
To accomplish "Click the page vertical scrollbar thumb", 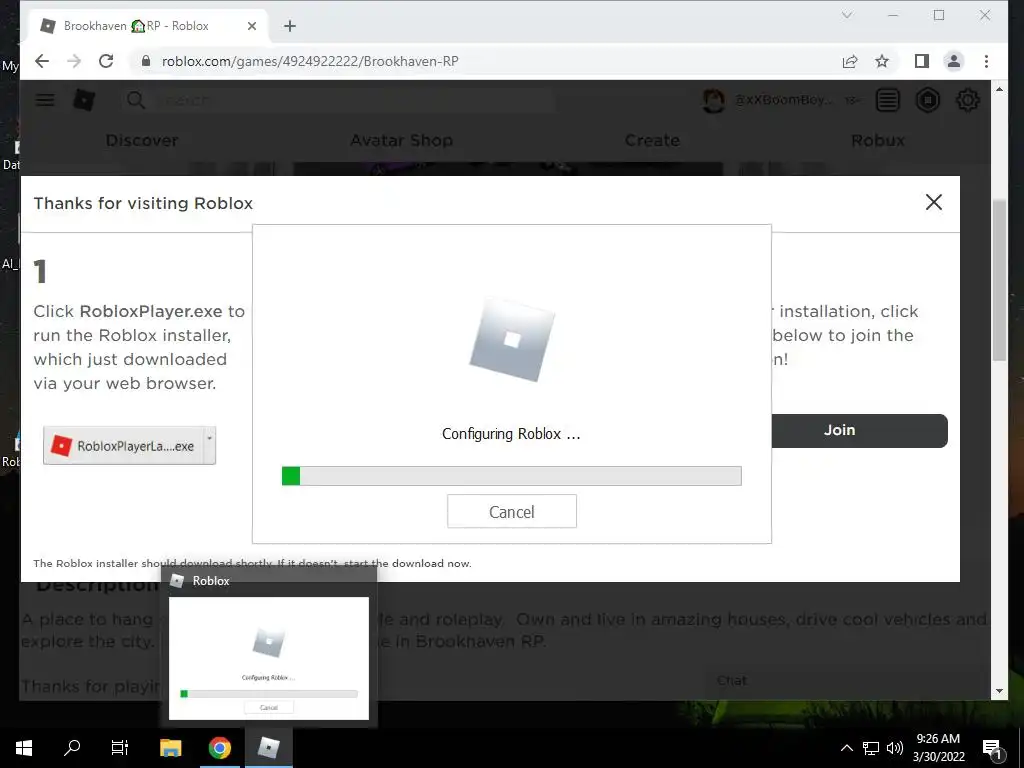I will [x=999, y=280].
